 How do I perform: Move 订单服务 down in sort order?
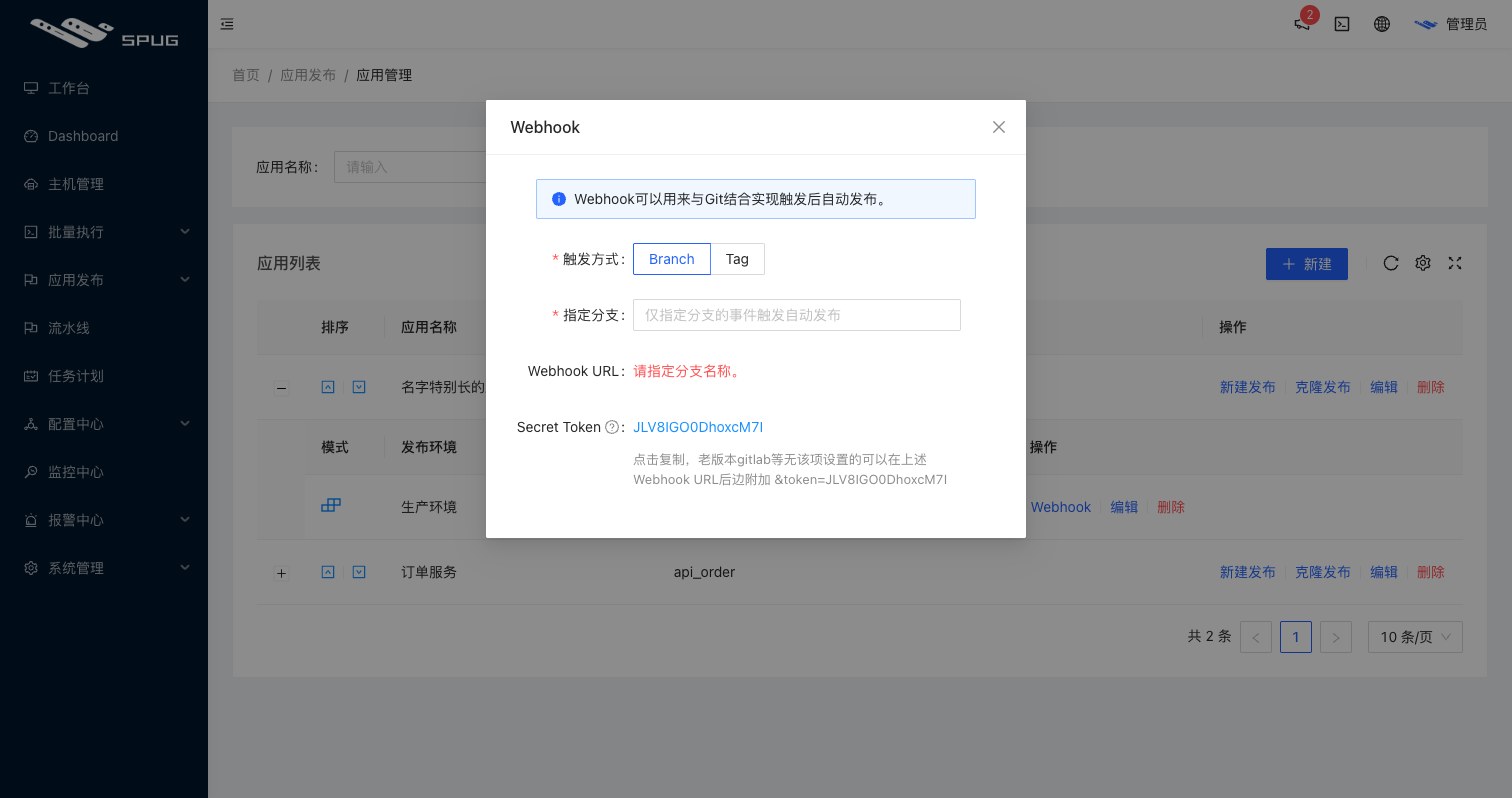click(x=359, y=572)
